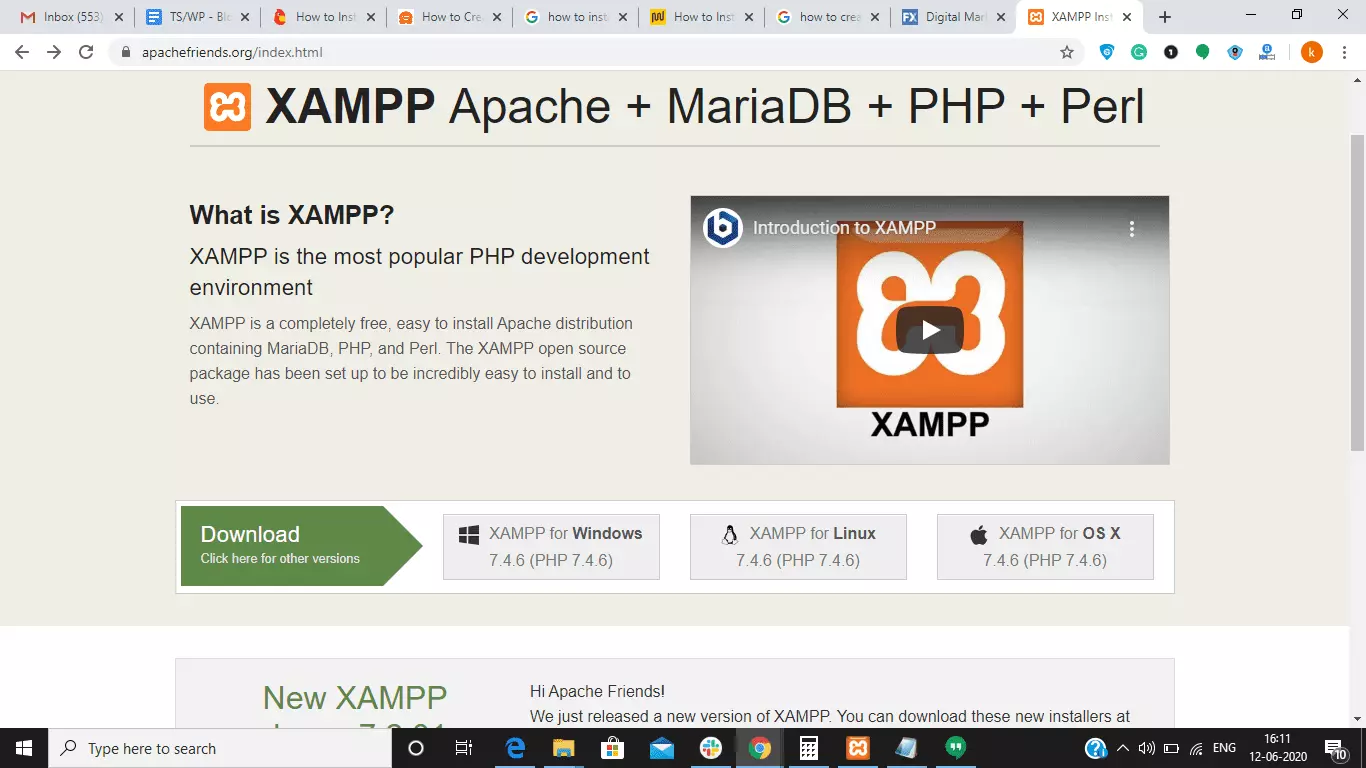Viewport: 1366px width, 768px height.
Task: Play the Introduction to XAMPP video
Action: tap(930, 330)
